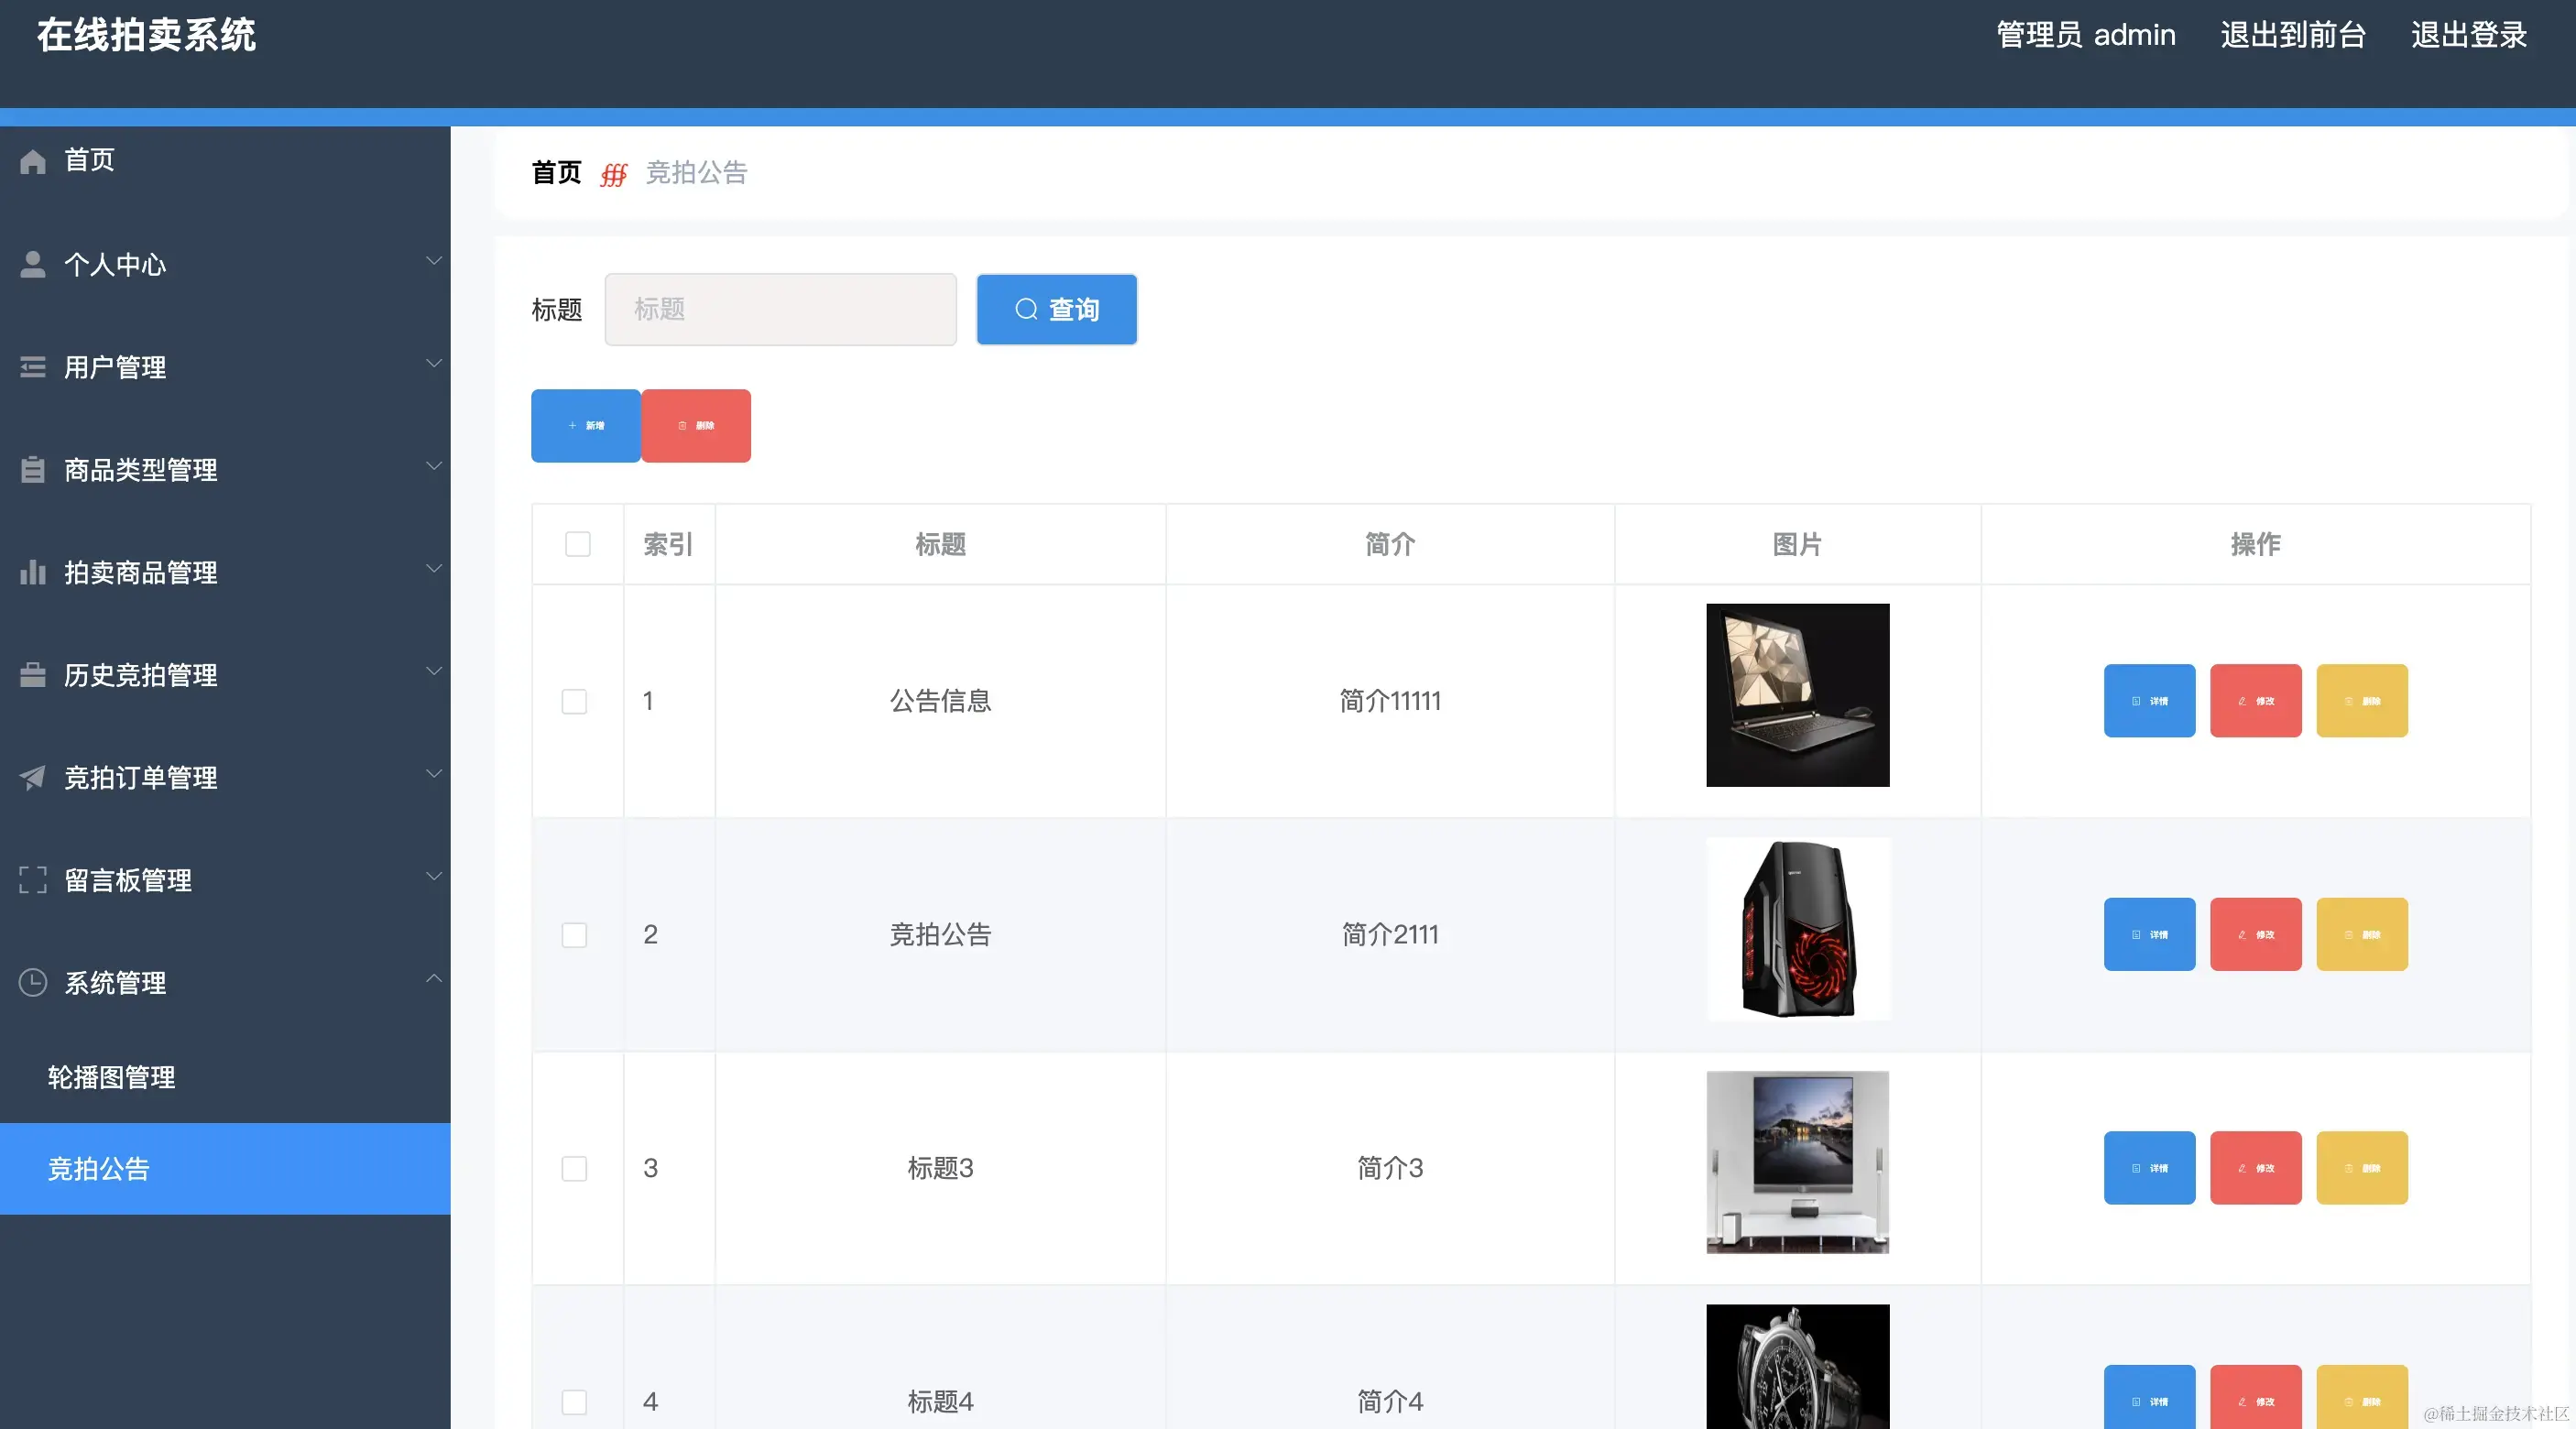Click the briefcase icon for 历史竞拍管理
Image resolution: width=2576 pixels, height=1429 pixels.
point(33,675)
